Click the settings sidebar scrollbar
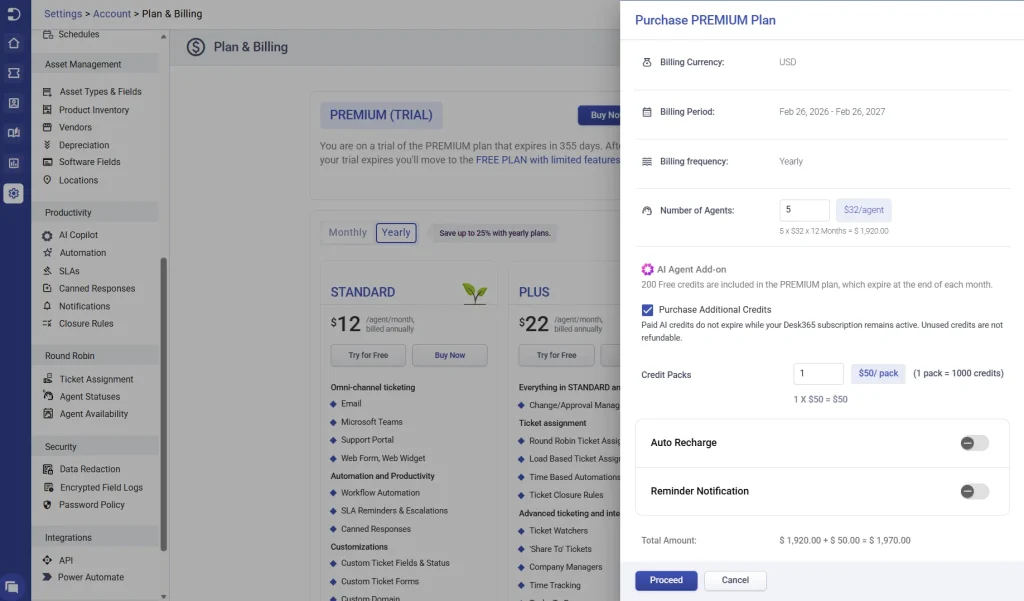Screen dimensions: 1024x601 click(x=163, y=400)
